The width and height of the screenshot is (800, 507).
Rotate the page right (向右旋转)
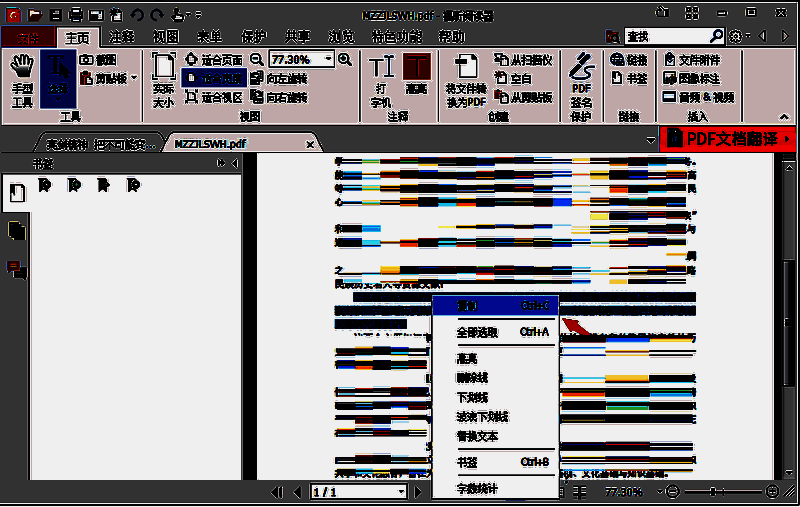point(279,97)
